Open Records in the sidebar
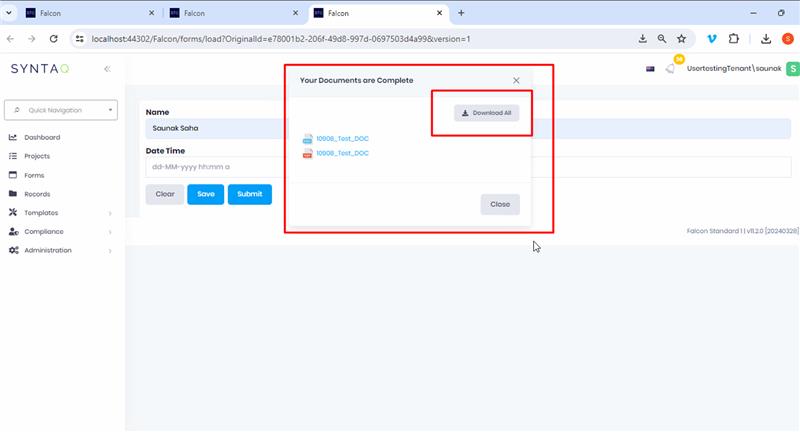 pos(37,194)
